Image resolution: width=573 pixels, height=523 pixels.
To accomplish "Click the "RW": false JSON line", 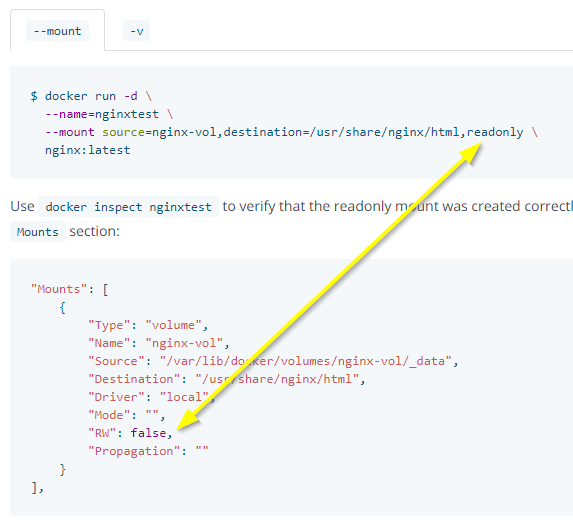I will pyautogui.click(x=130, y=433).
